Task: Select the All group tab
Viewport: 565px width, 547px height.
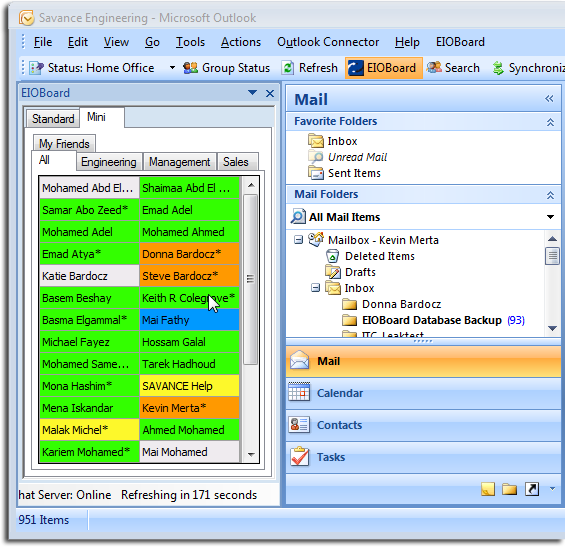Action: [54, 160]
